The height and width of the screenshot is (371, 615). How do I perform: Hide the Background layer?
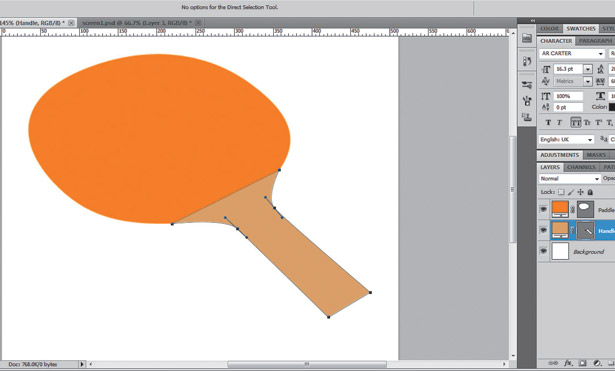543,251
